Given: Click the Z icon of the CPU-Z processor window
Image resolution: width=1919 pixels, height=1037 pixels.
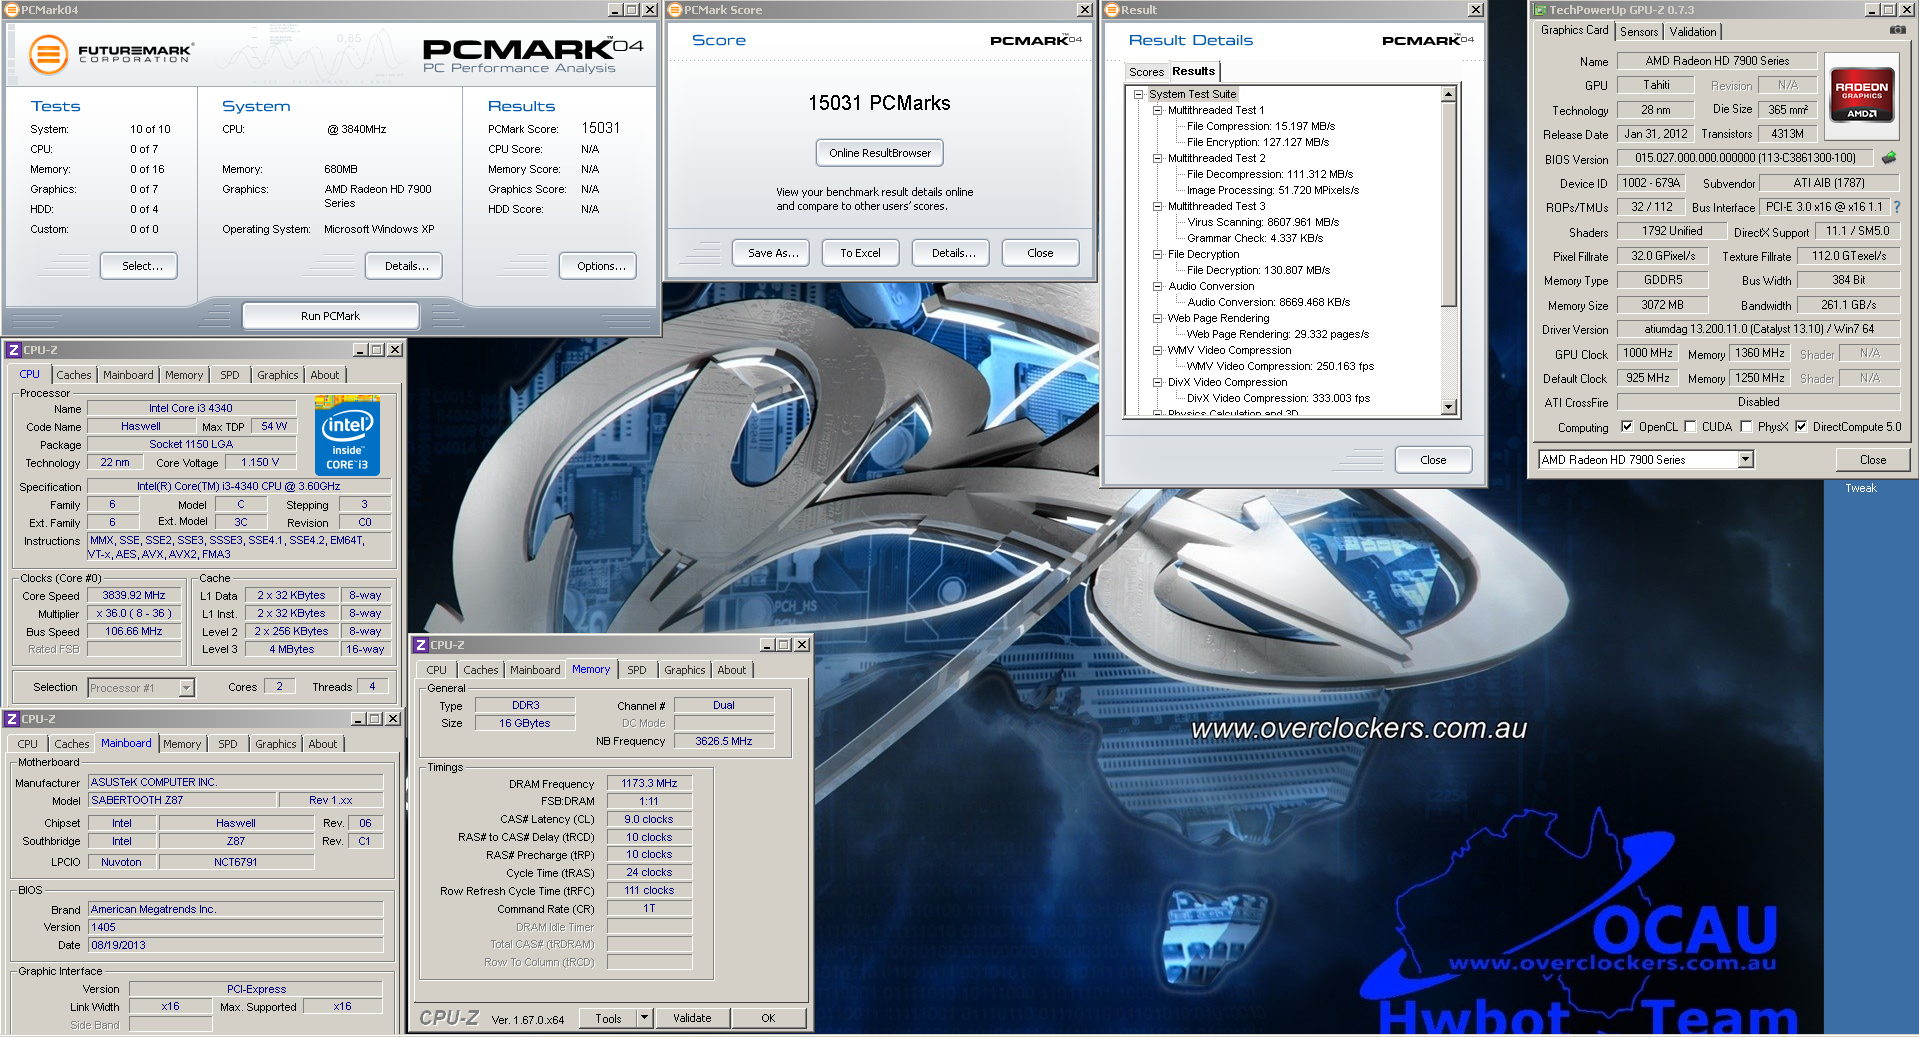Looking at the screenshot, I should (13, 350).
